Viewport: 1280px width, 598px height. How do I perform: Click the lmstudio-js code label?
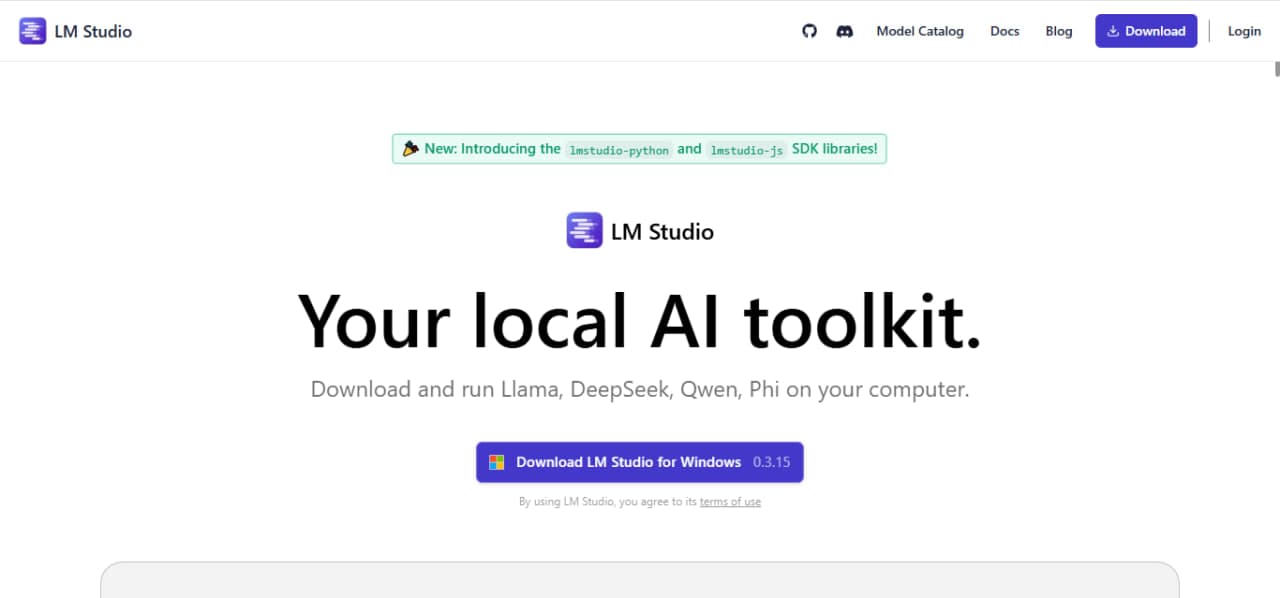747,150
